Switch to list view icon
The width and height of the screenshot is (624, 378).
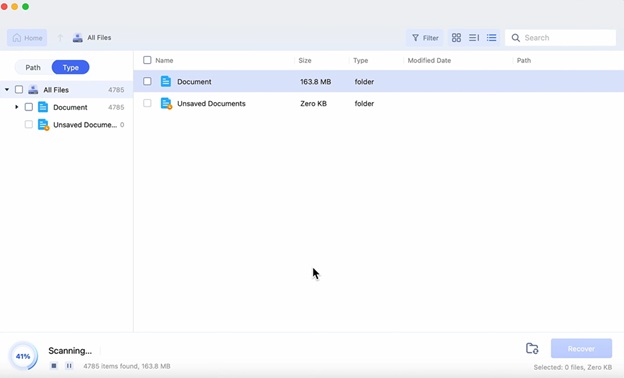pyautogui.click(x=491, y=38)
